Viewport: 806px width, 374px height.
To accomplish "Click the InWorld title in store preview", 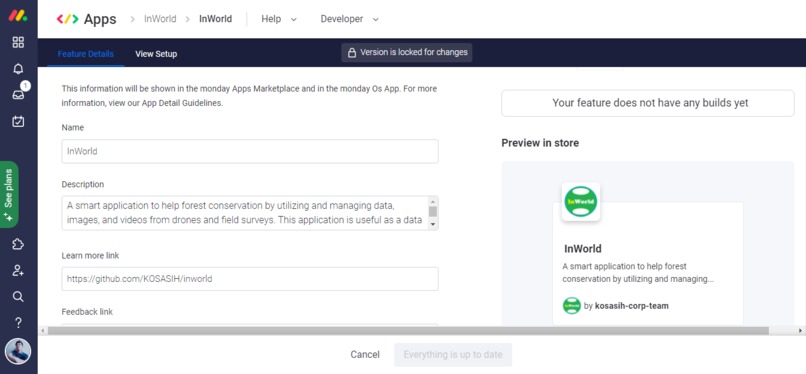I will coord(583,249).
